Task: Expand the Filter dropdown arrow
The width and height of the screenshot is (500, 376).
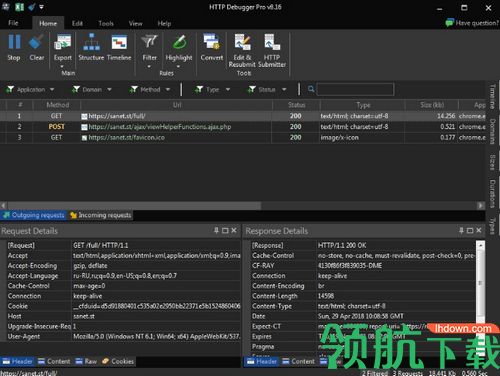Action: click(x=149, y=66)
